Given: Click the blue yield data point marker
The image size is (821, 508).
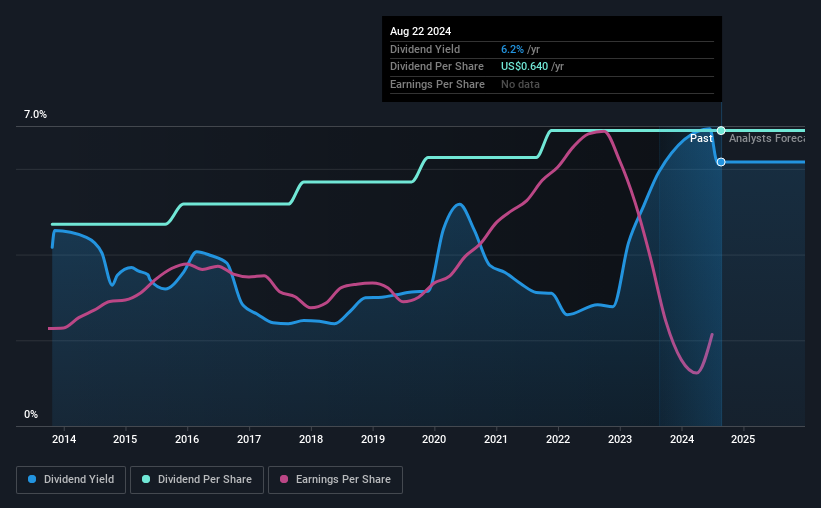Looking at the screenshot, I should (x=721, y=162).
